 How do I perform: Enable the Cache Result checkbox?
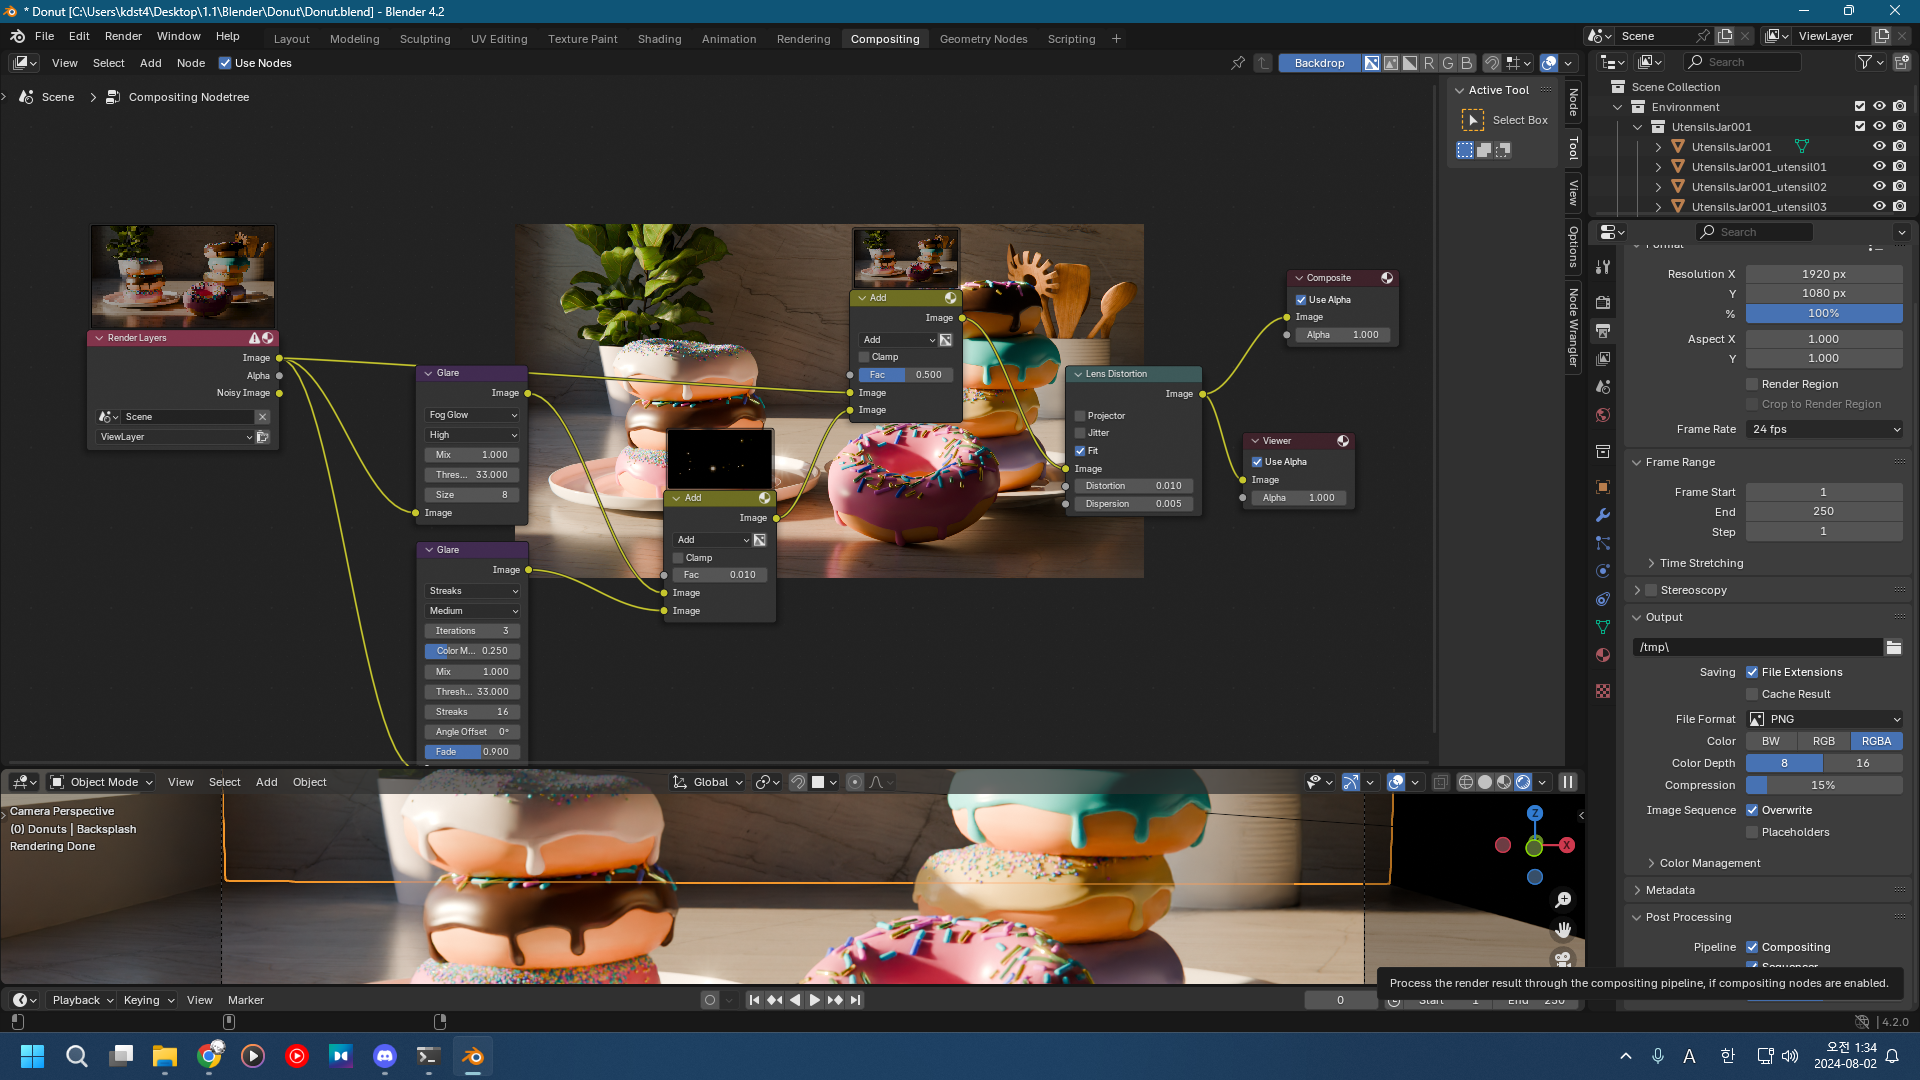coord(1752,694)
